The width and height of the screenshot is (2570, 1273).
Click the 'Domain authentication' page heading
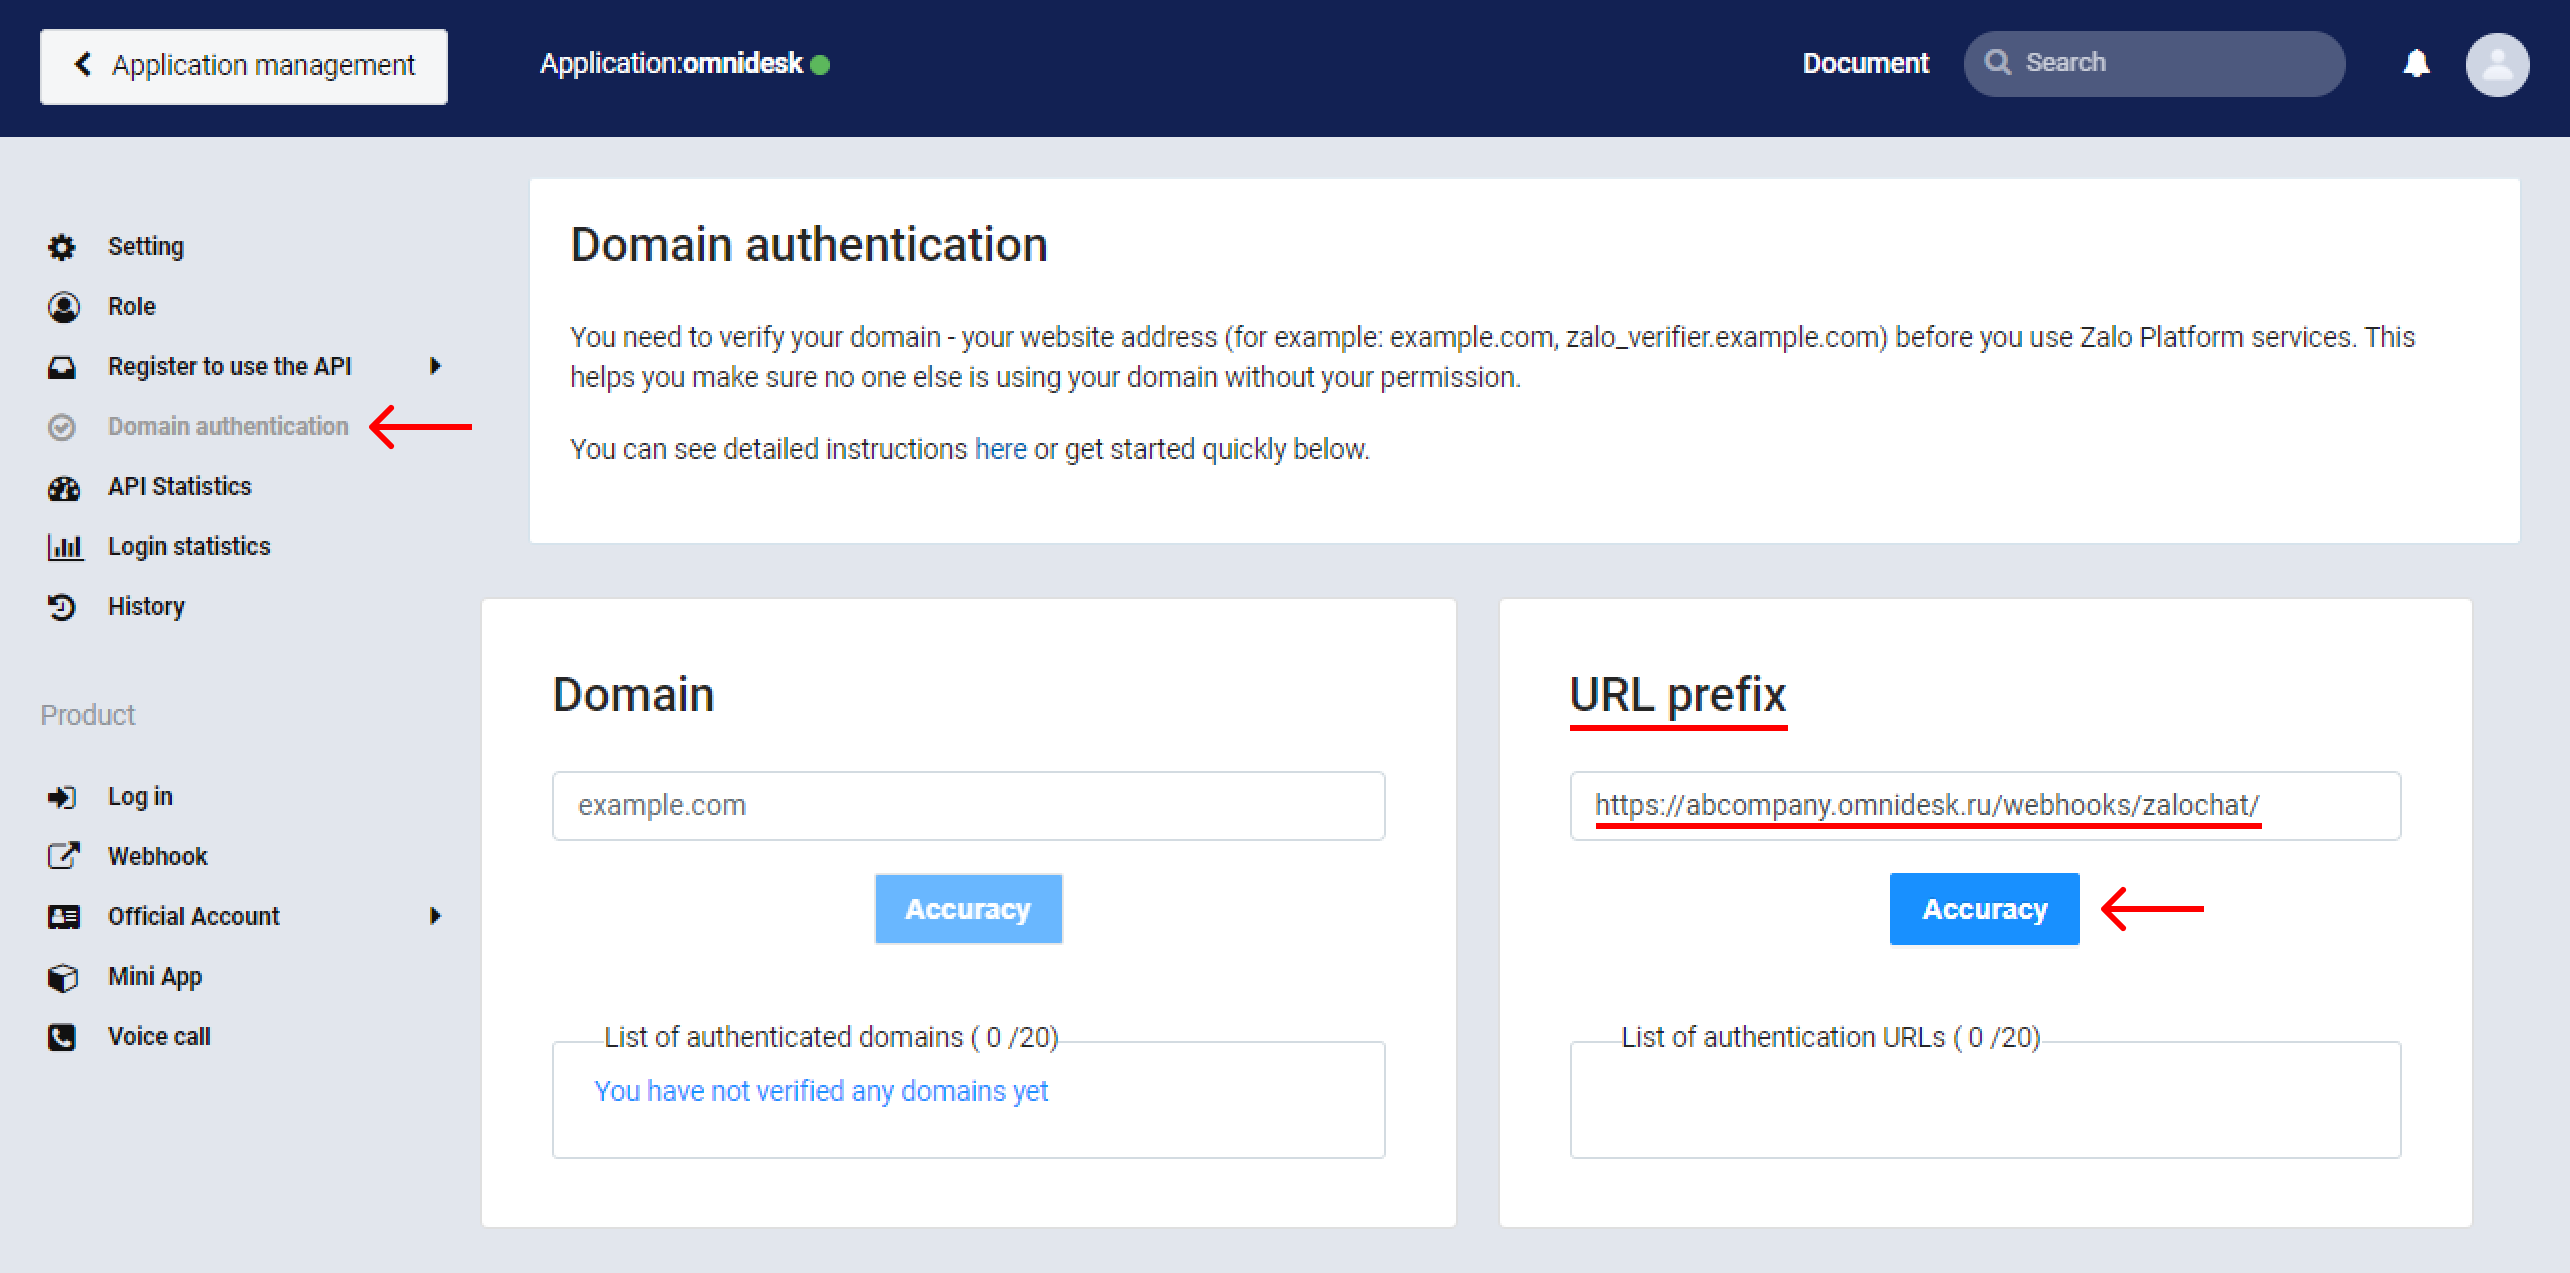(809, 245)
